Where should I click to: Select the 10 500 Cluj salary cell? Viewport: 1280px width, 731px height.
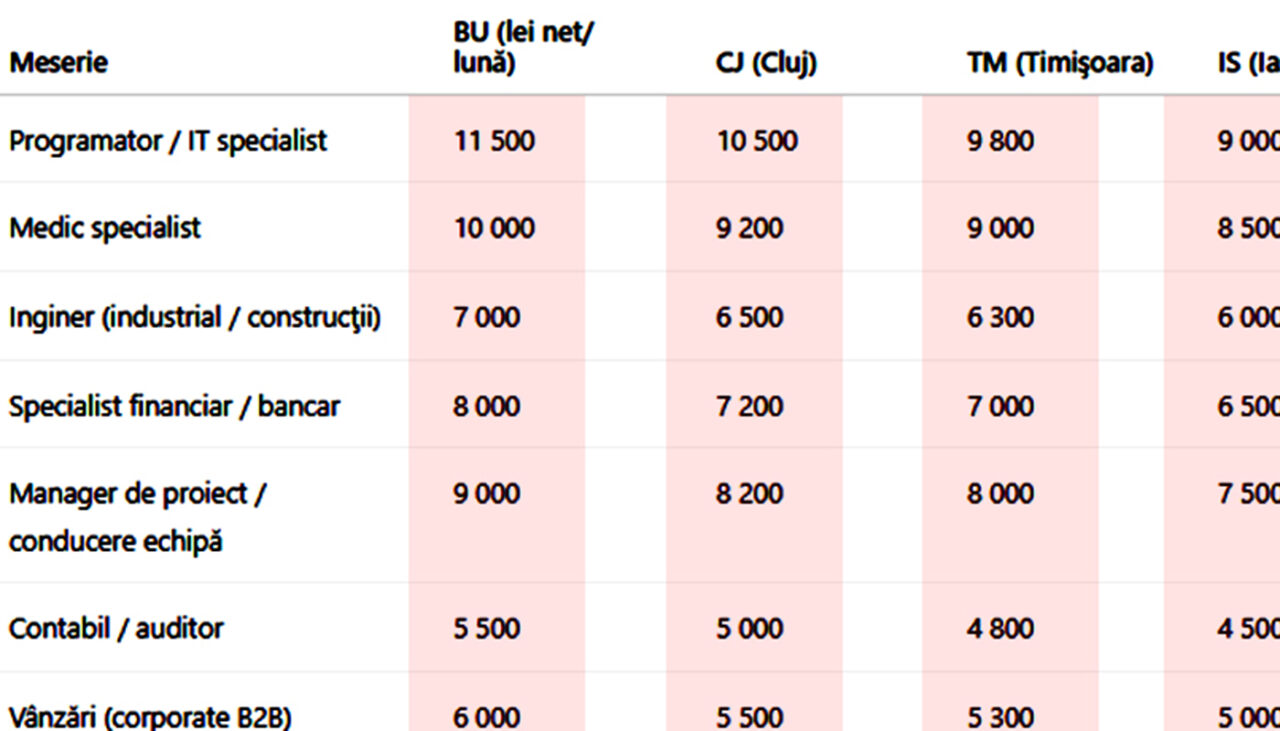pos(757,141)
